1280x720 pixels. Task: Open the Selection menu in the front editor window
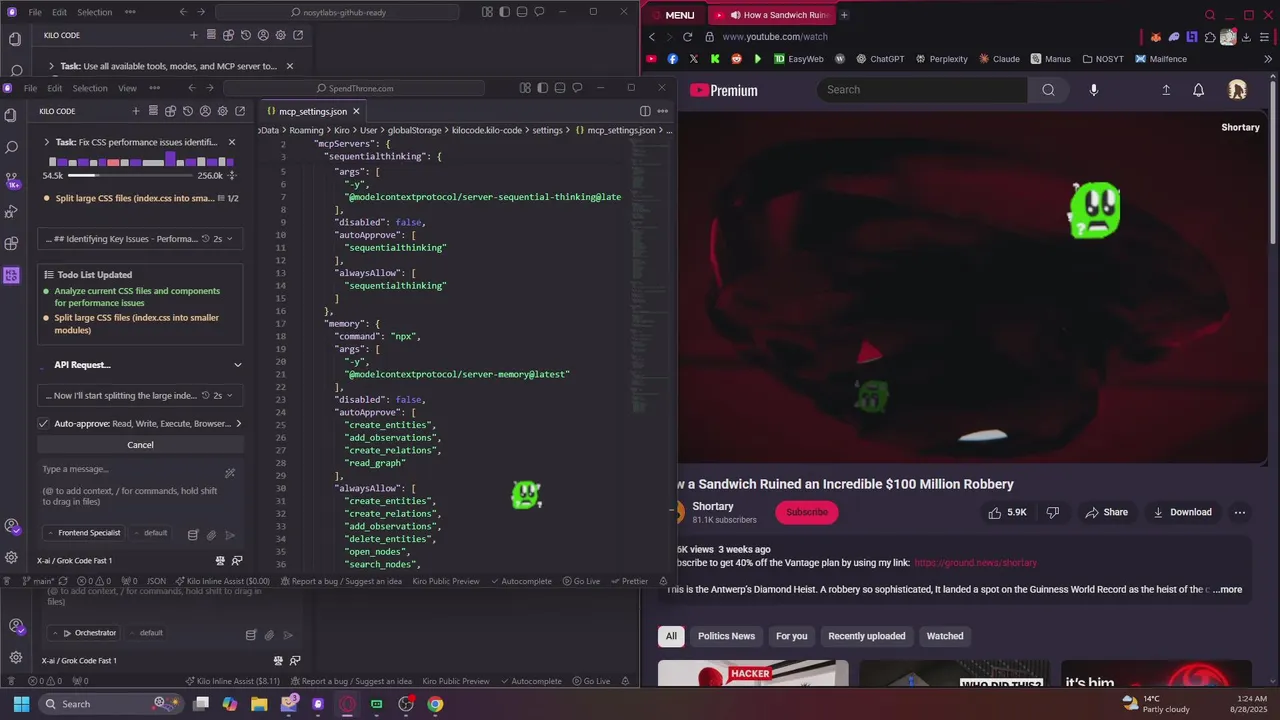coord(89,88)
